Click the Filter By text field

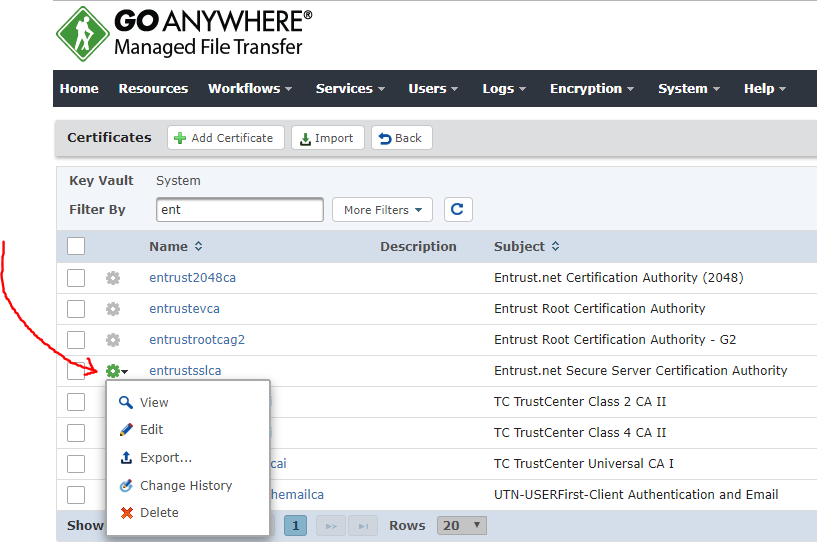click(x=239, y=210)
